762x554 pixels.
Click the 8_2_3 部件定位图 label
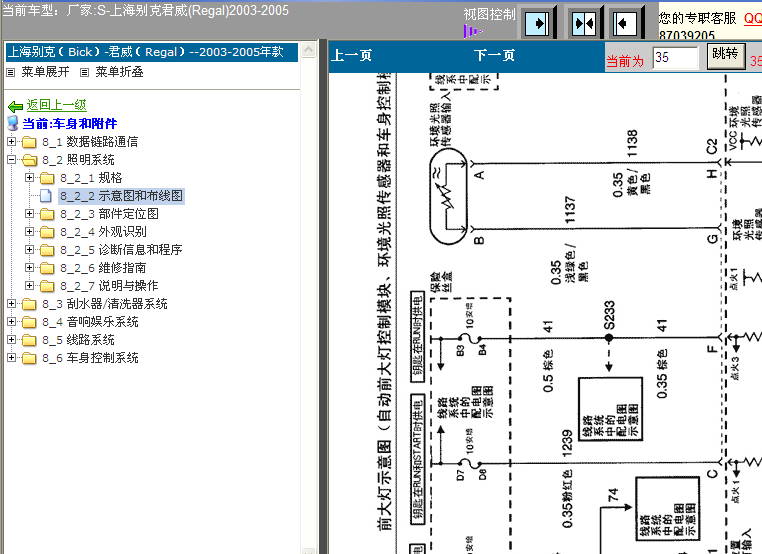pyautogui.click(x=109, y=214)
